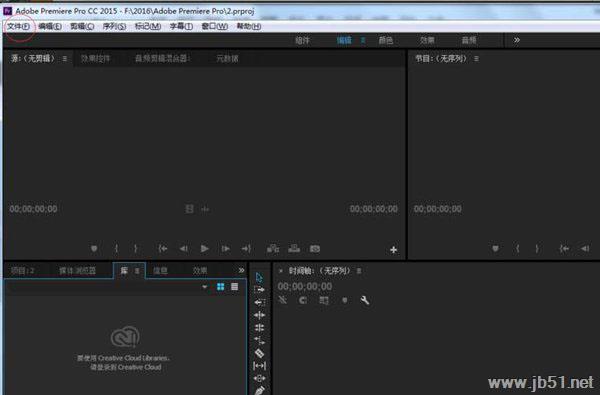Open the 帮助(H) menu

249,26
